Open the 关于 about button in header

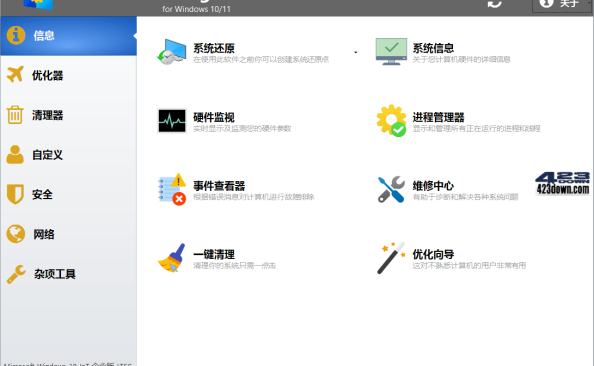coord(562,5)
